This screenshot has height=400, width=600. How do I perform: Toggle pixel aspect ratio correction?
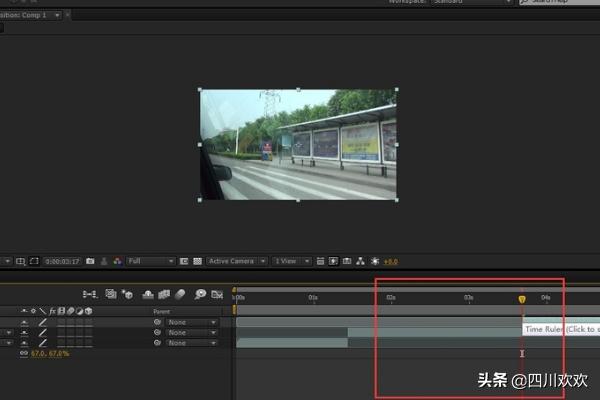(x=320, y=261)
